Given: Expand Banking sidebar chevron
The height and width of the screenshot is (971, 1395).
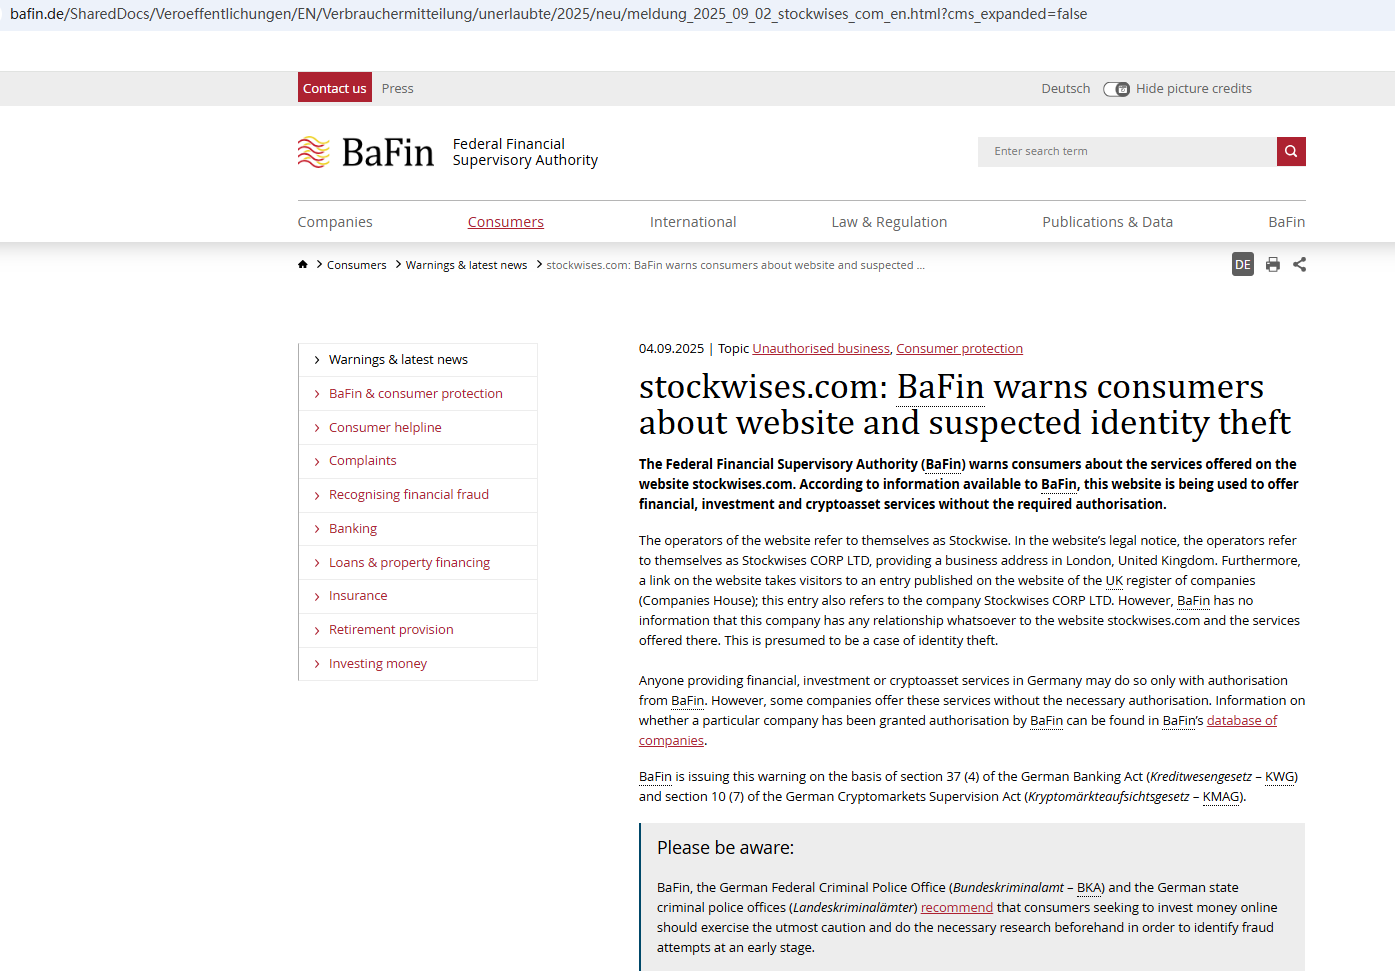Looking at the screenshot, I should pyautogui.click(x=317, y=529).
